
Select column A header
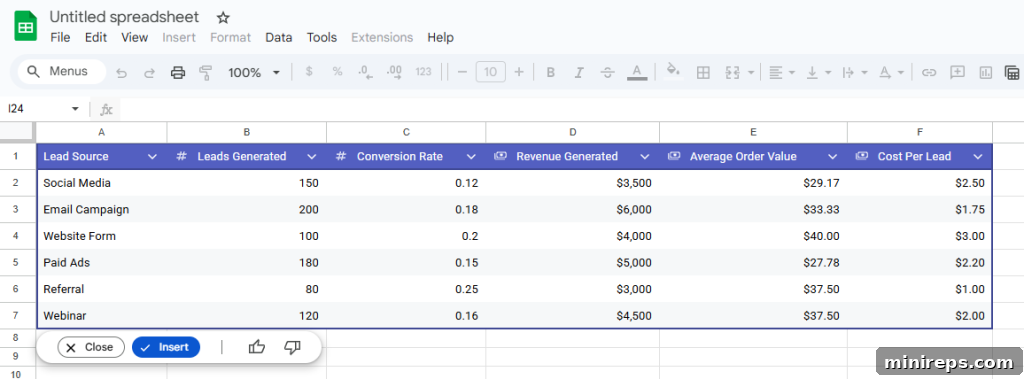point(101,132)
